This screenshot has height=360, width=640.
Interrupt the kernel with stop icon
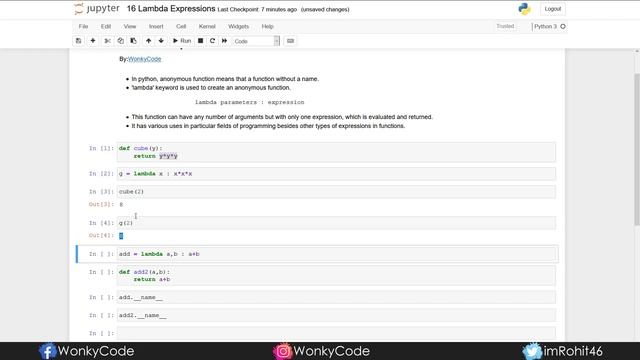click(200, 41)
